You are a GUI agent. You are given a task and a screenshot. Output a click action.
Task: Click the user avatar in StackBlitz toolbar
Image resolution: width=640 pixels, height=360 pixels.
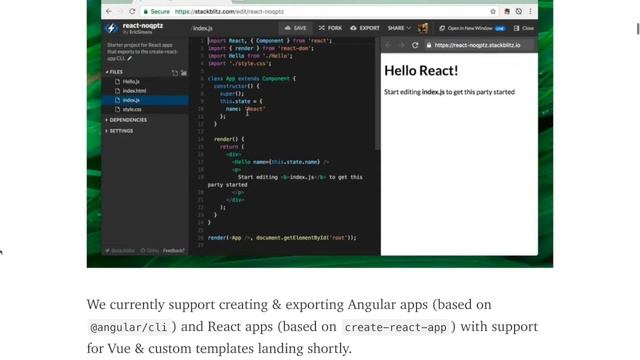(x=423, y=28)
